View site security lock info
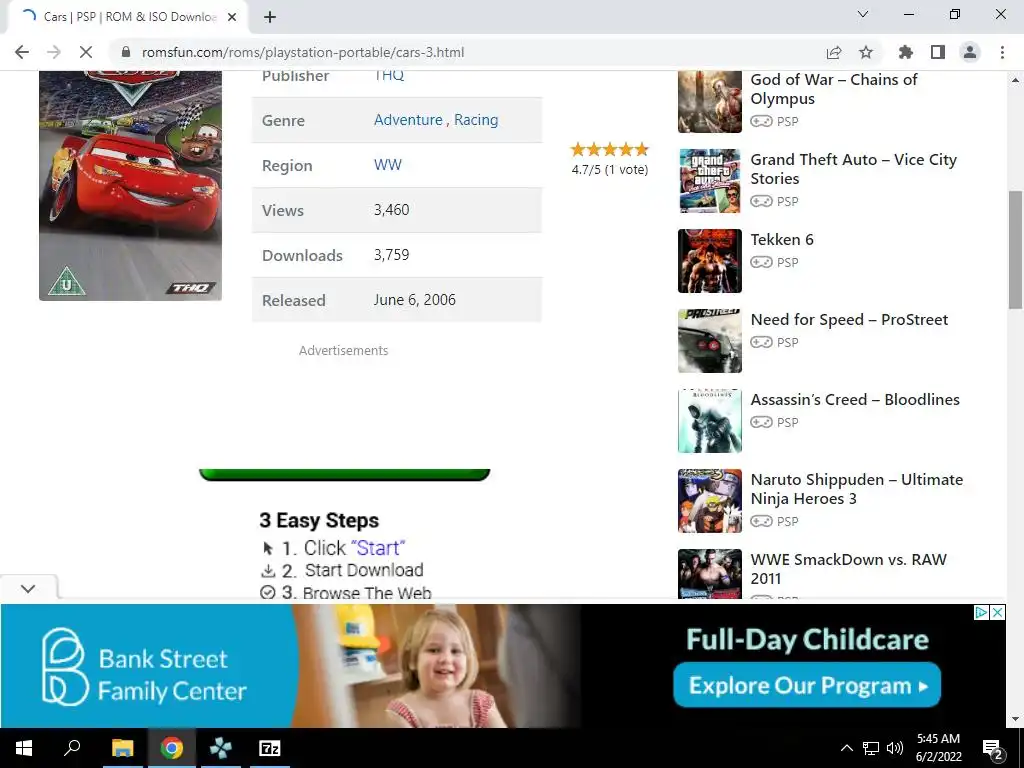 pos(126,52)
